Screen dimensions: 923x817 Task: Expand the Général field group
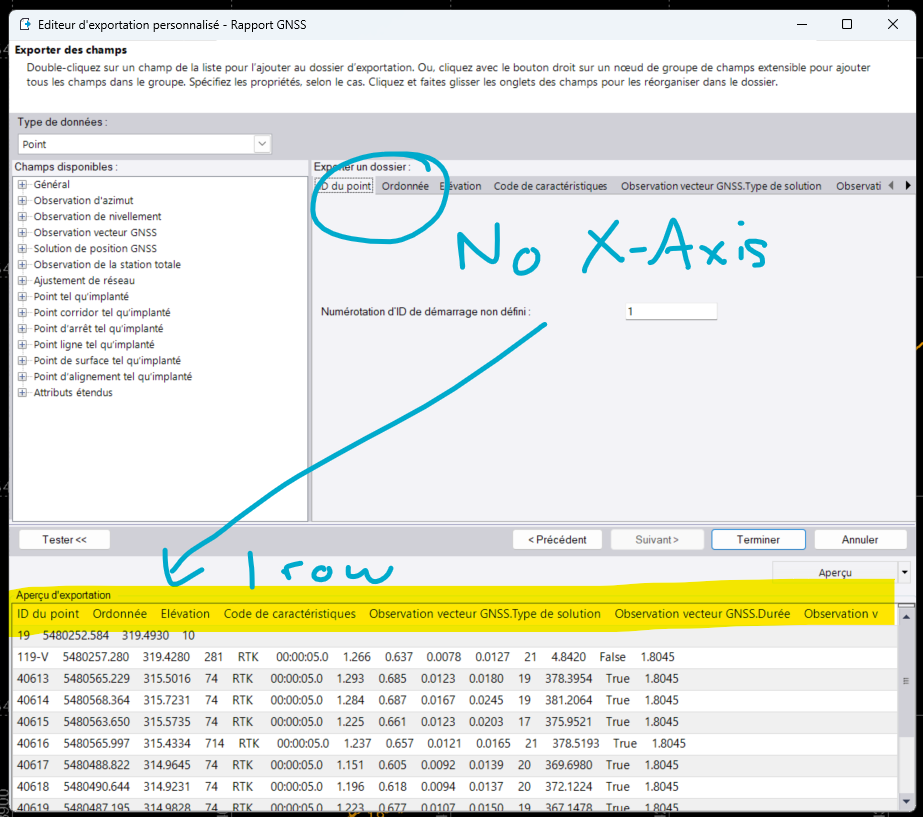(x=22, y=185)
